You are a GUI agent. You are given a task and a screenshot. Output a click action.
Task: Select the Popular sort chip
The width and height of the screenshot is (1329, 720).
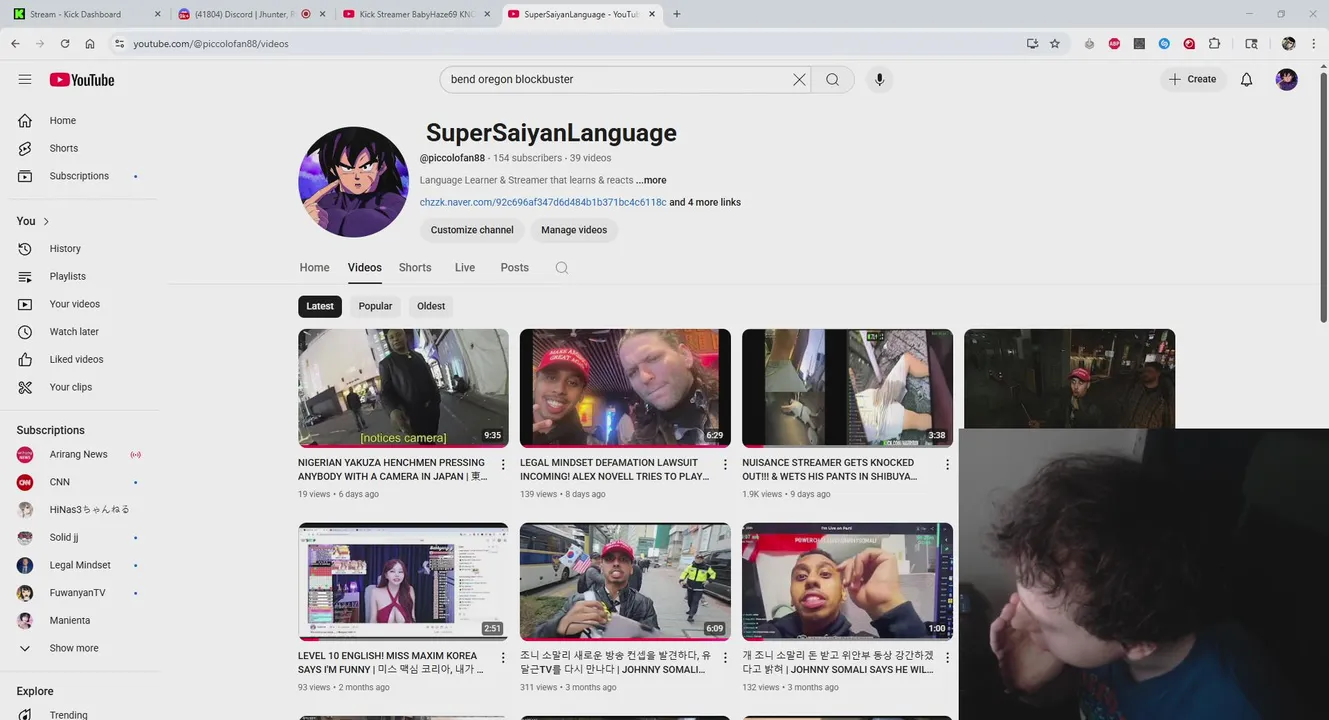pyautogui.click(x=375, y=306)
